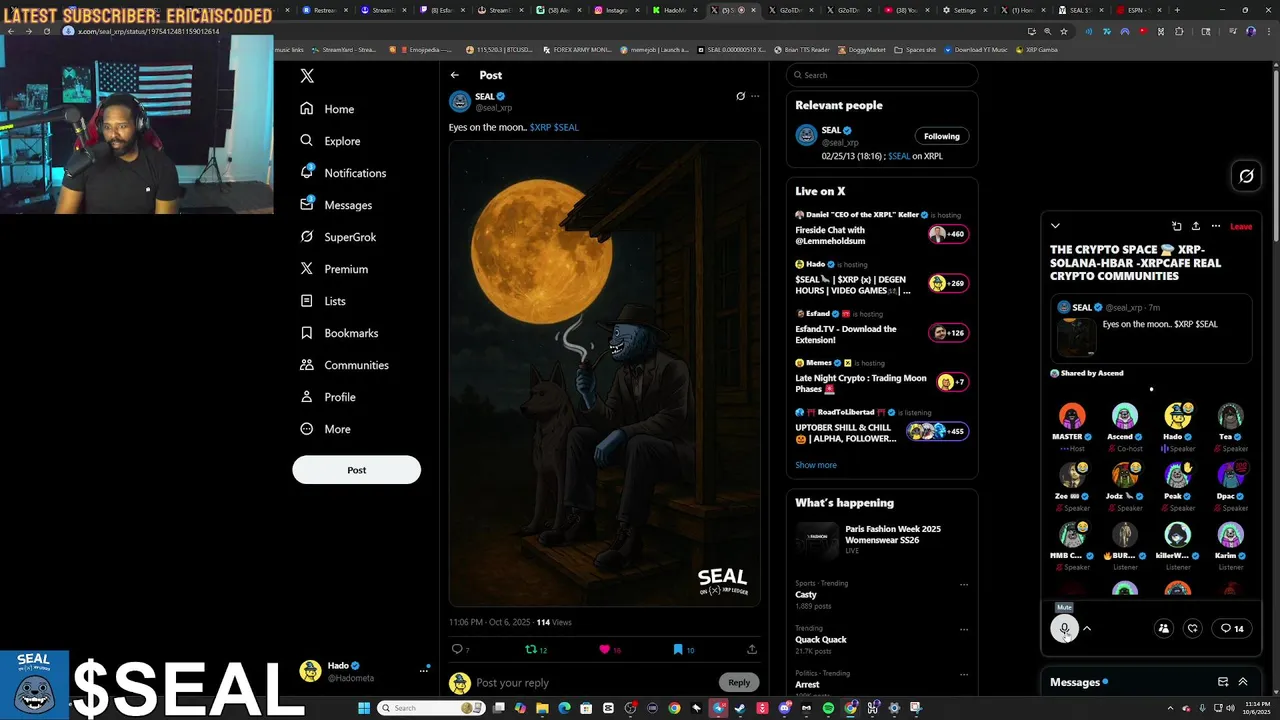The height and width of the screenshot is (720, 1280).
Task: Click the Windows Start button
Action: (x=364, y=708)
